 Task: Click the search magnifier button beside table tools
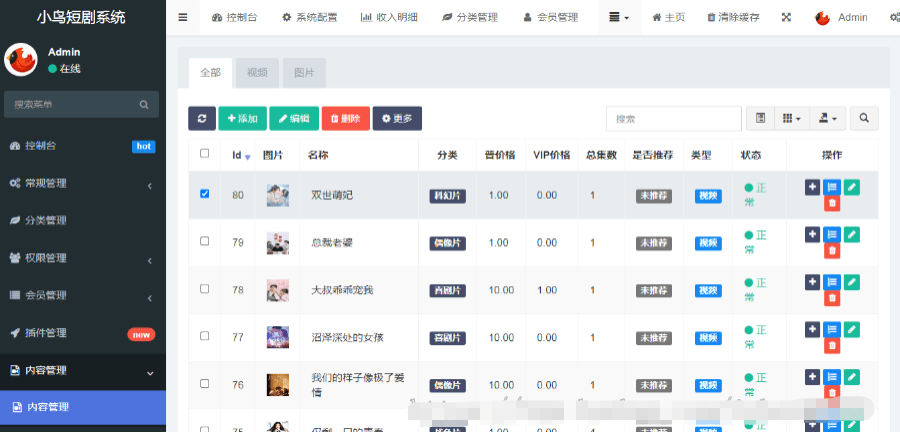[863, 118]
